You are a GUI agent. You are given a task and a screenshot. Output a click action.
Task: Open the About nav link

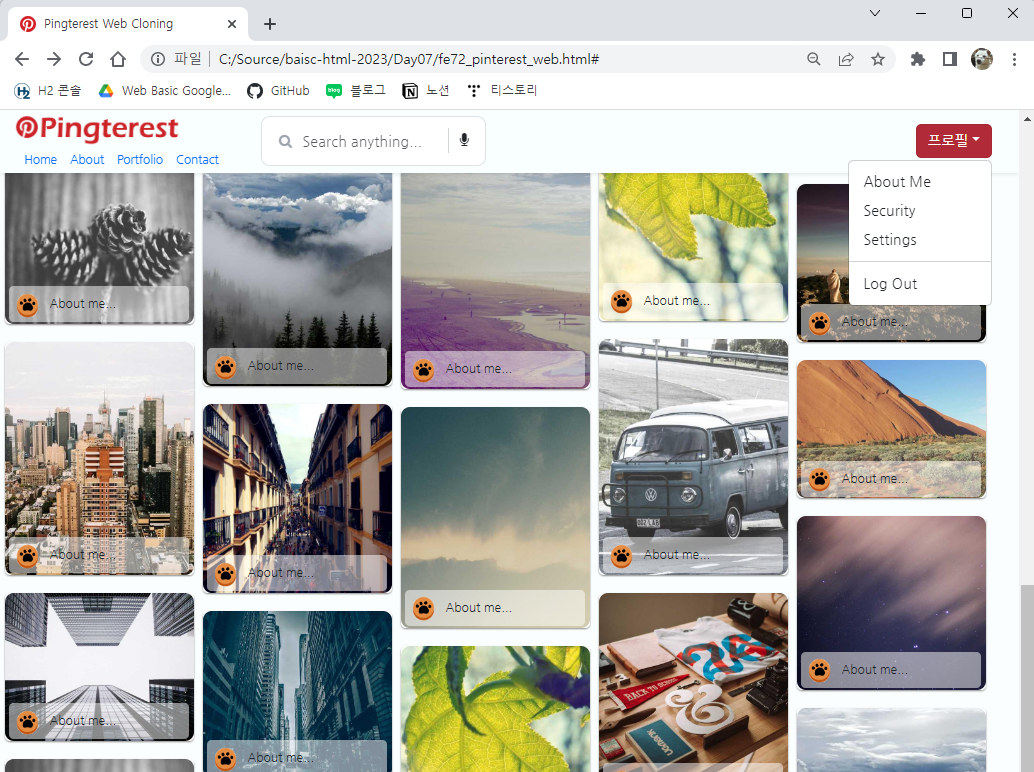[x=87, y=160]
